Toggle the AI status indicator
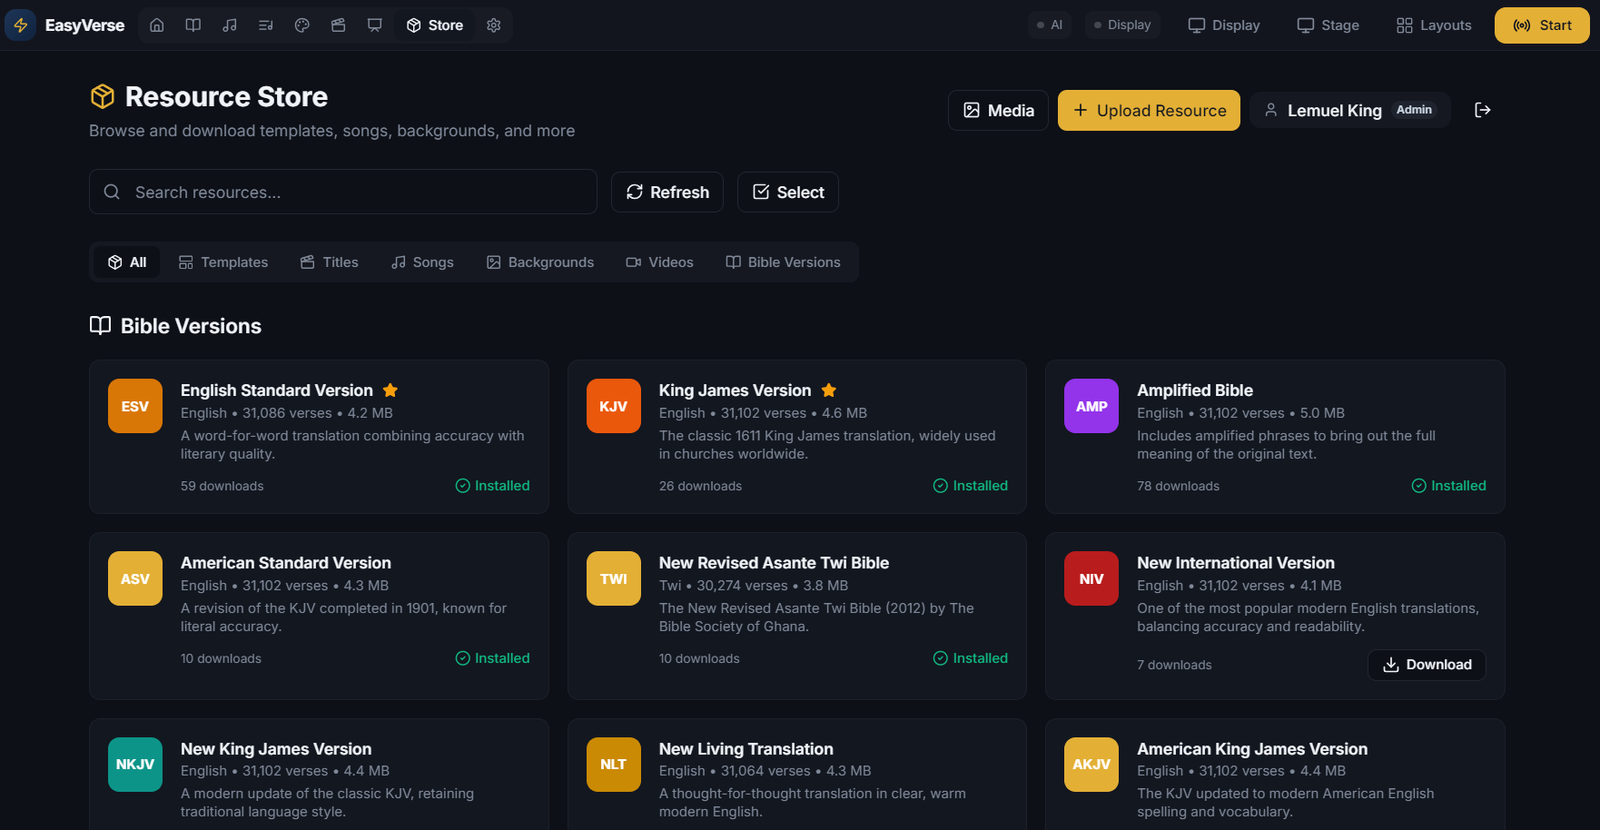This screenshot has width=1600, height=830. pos(1049,25)
